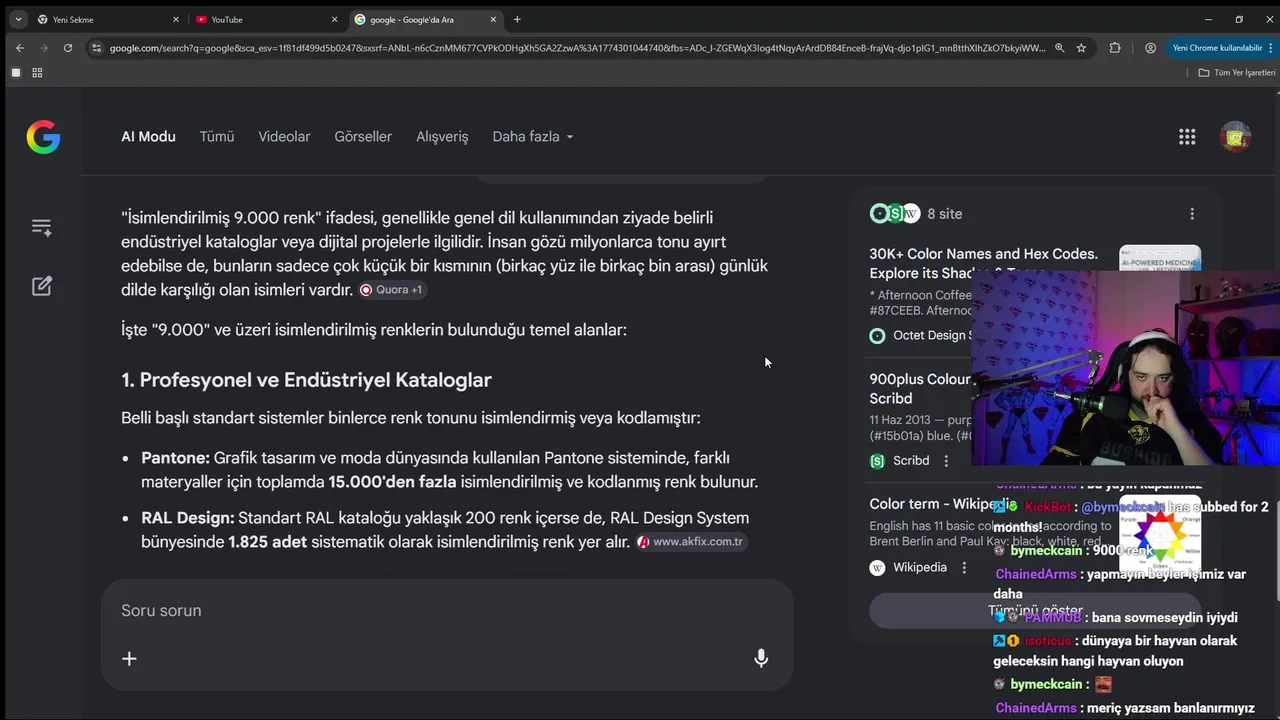The height and width of the screenshot is (720, 1280).
Task: Reload the page
Action: click(x=68, y=48)
